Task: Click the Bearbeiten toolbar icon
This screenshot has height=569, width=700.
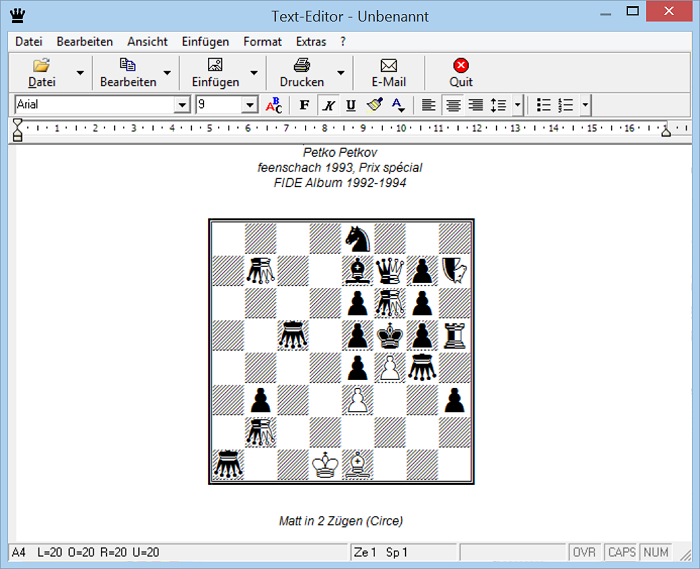Action: point(128,65)
